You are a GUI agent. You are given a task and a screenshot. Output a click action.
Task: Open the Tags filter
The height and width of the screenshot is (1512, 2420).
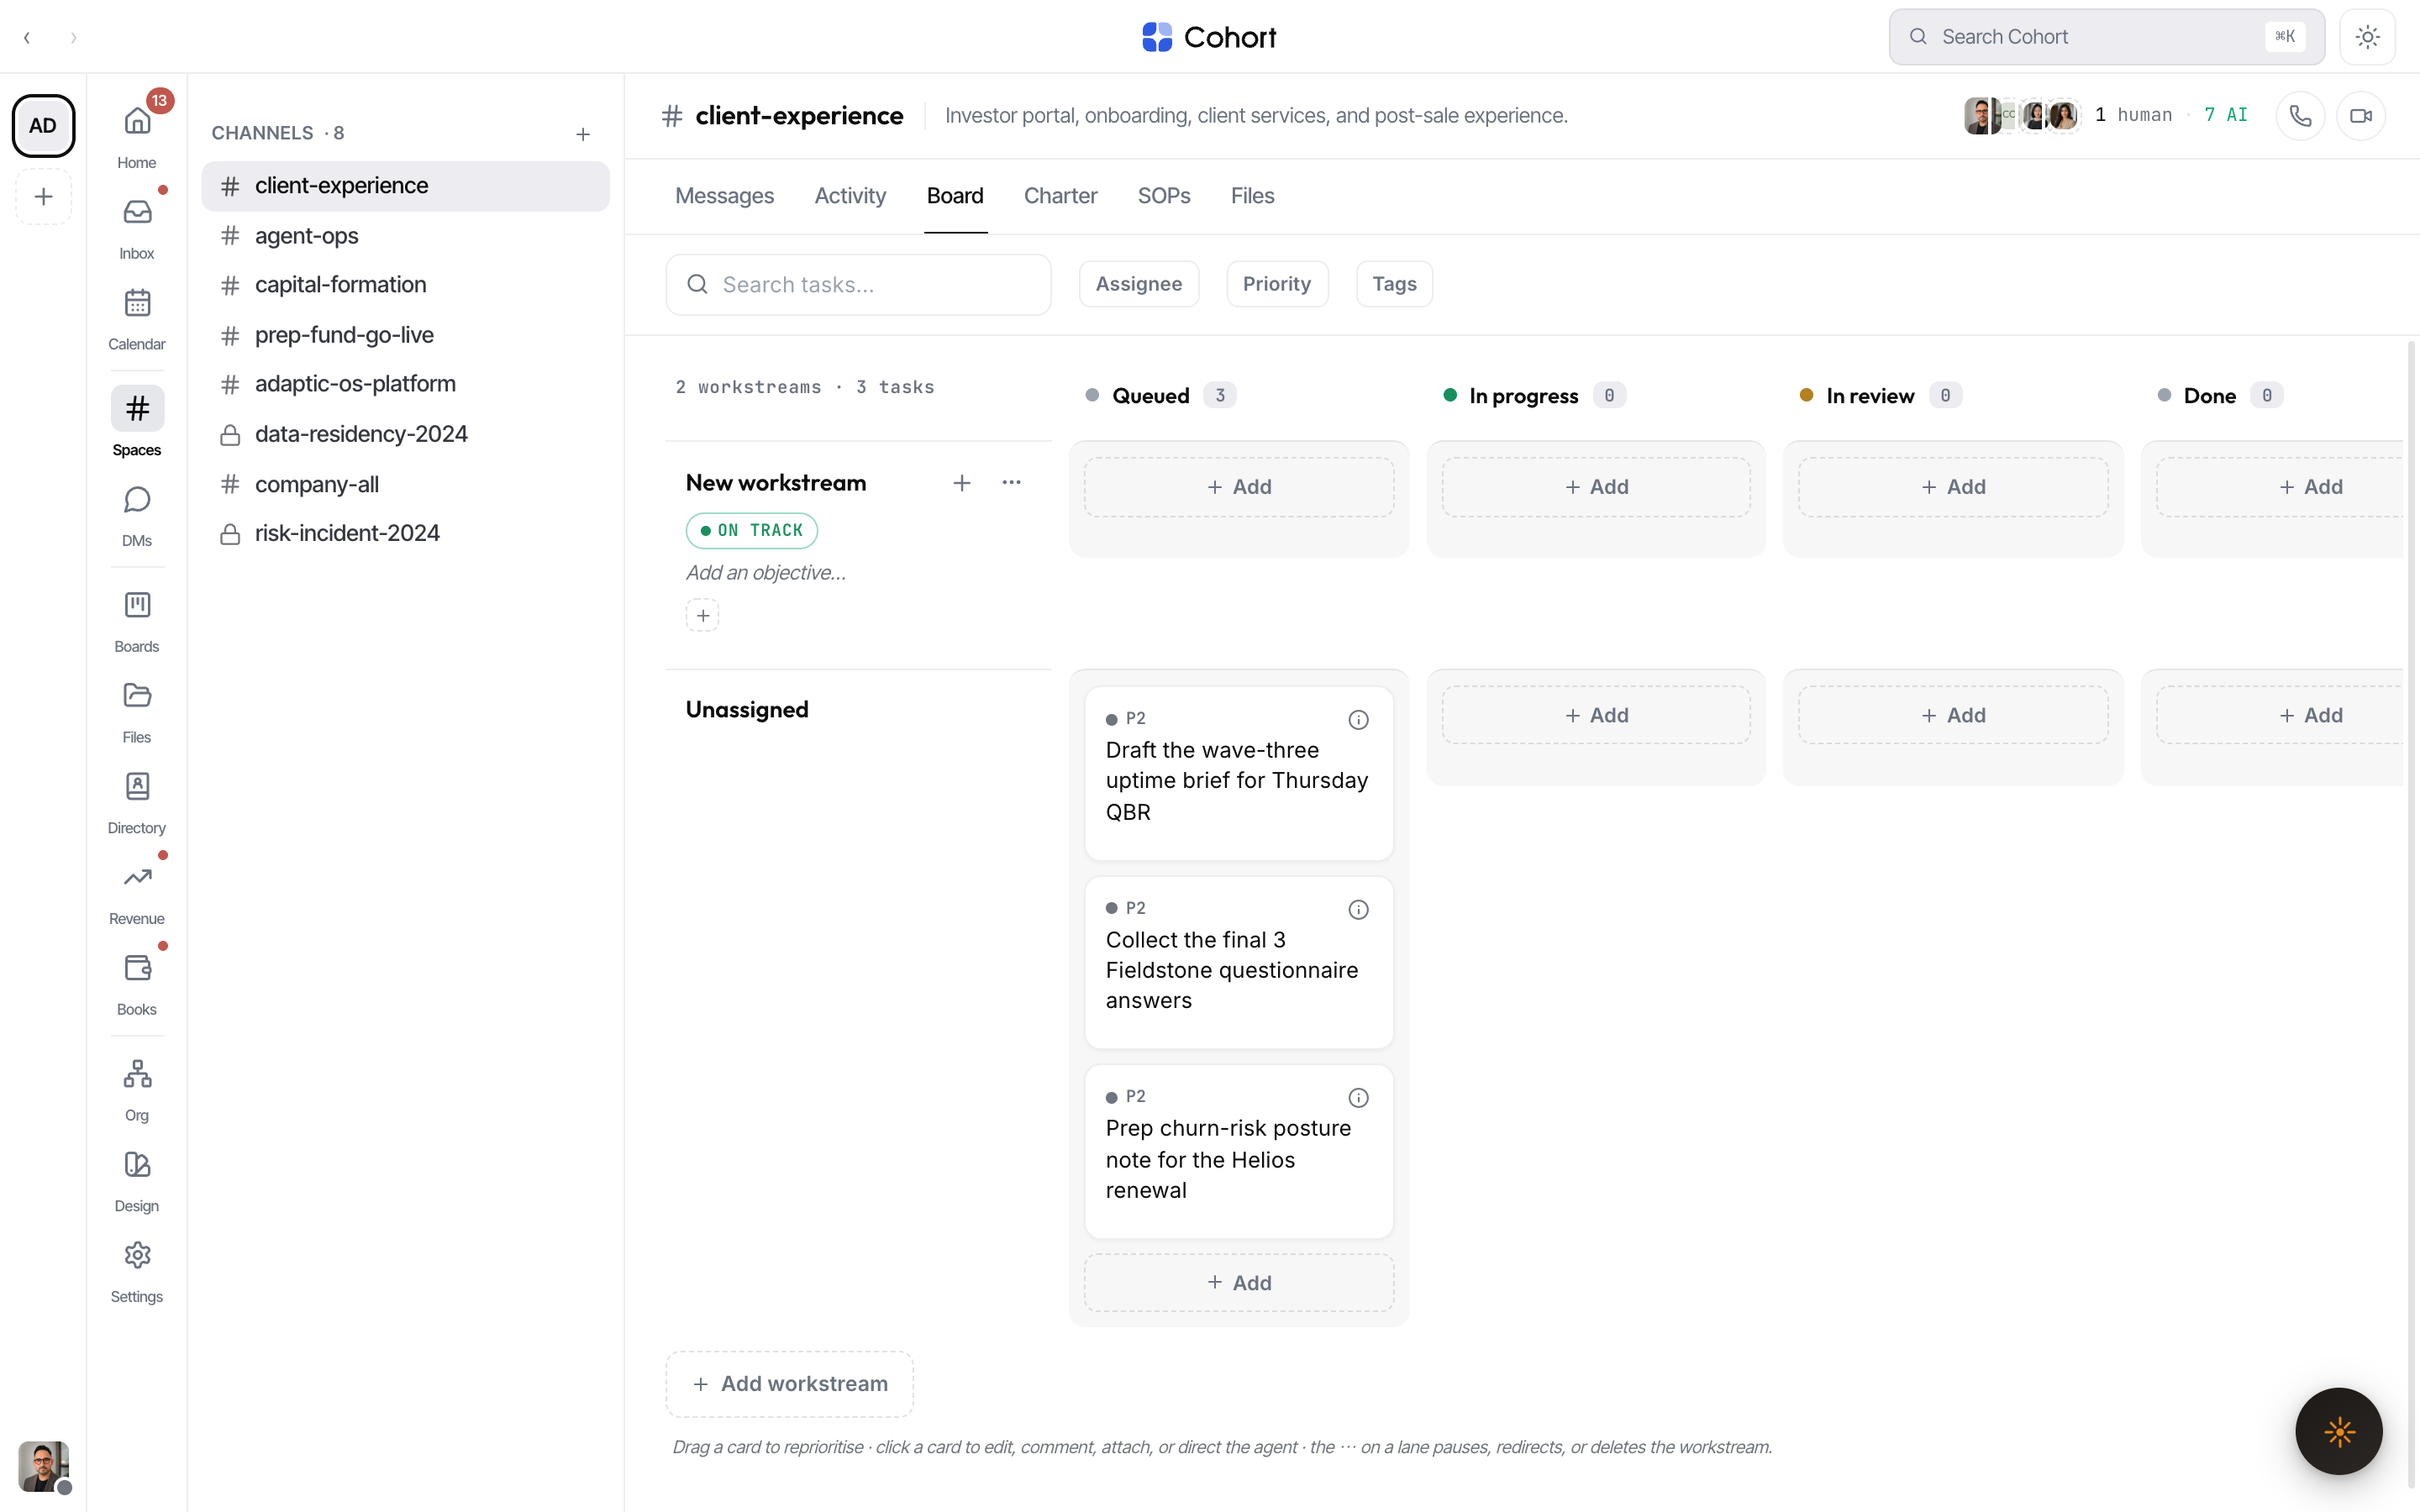(x=1394, y=284)
